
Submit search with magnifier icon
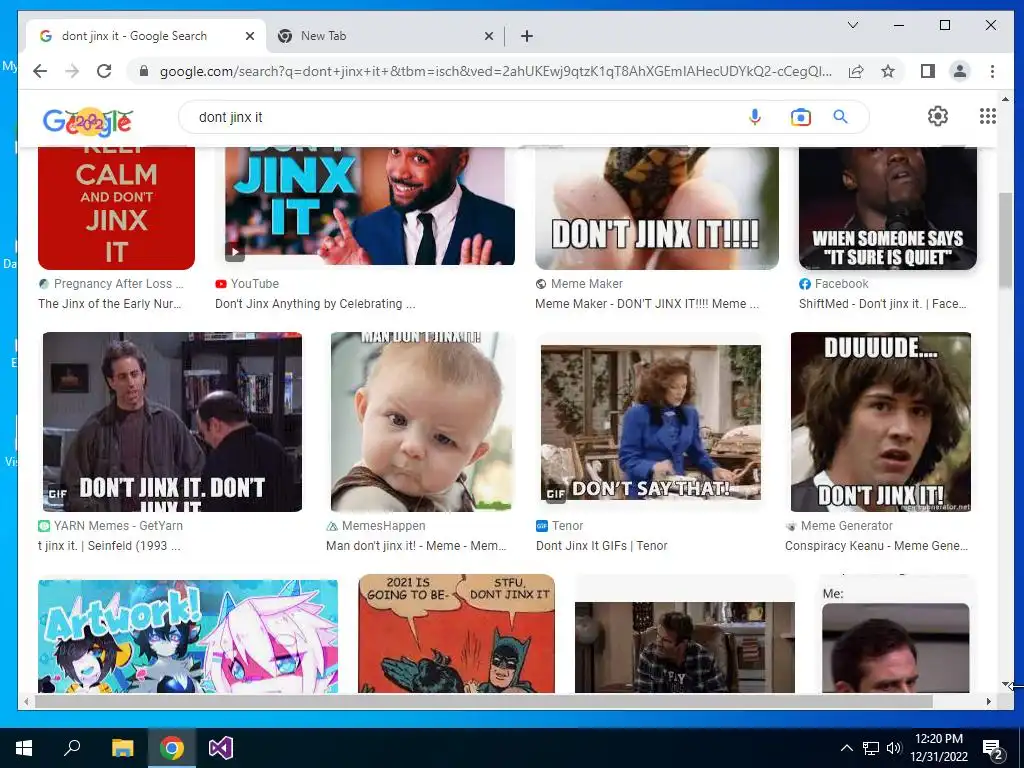pos(840,117)
